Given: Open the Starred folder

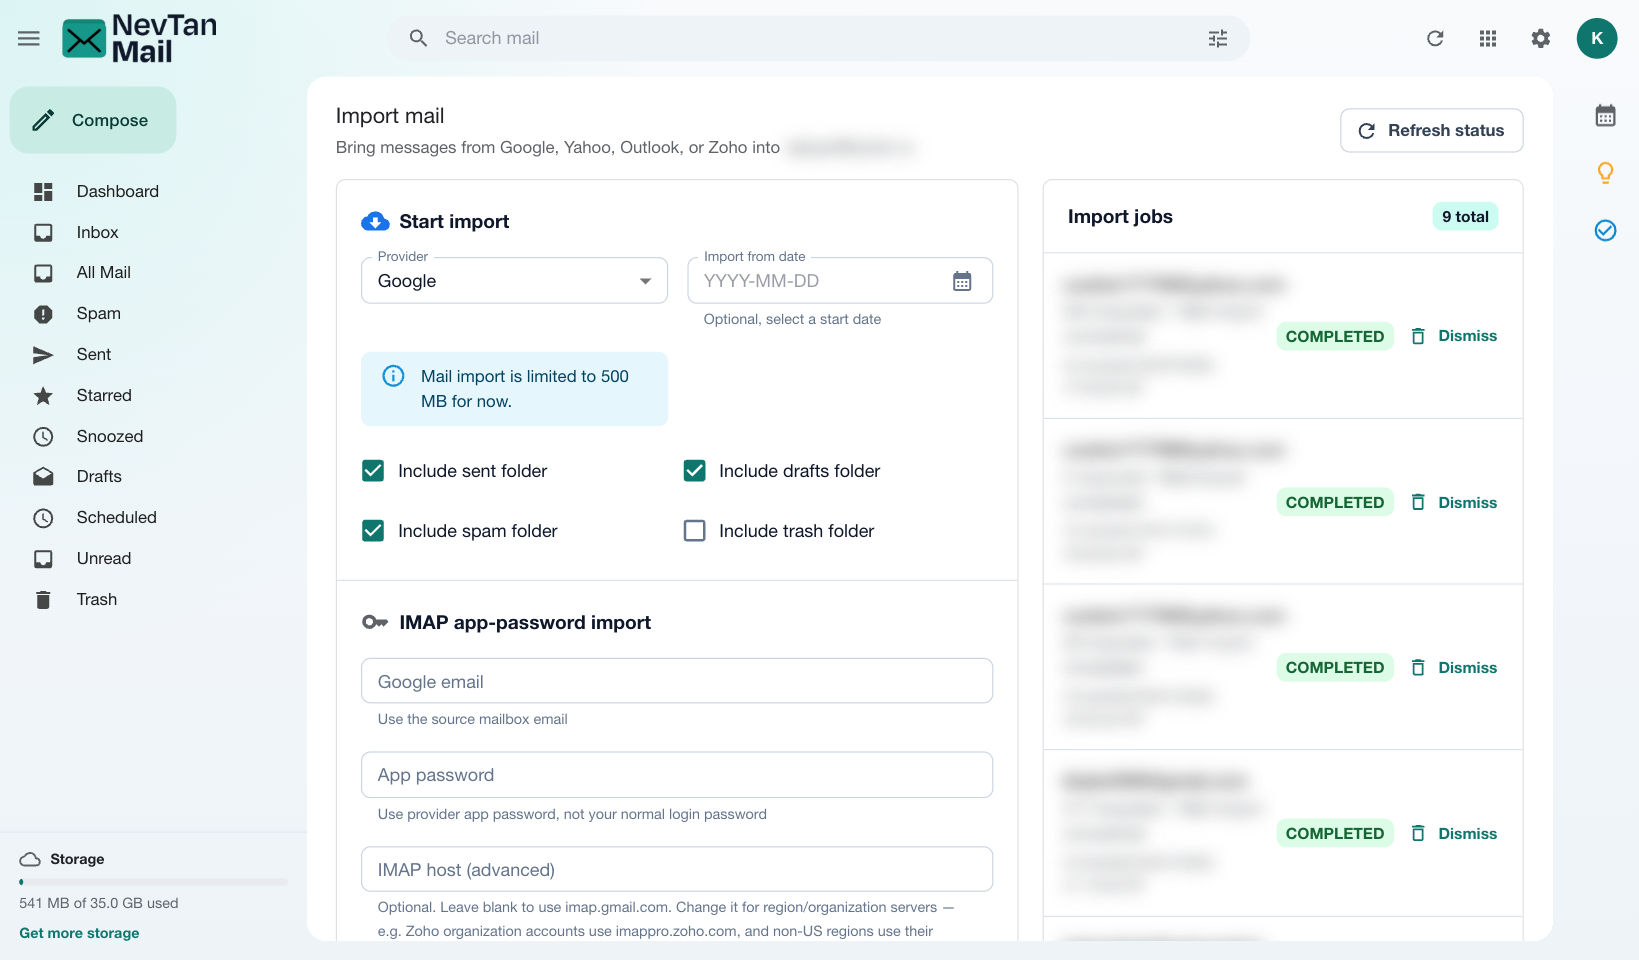Looking at the screenshot, I should [x=104, y=395].
